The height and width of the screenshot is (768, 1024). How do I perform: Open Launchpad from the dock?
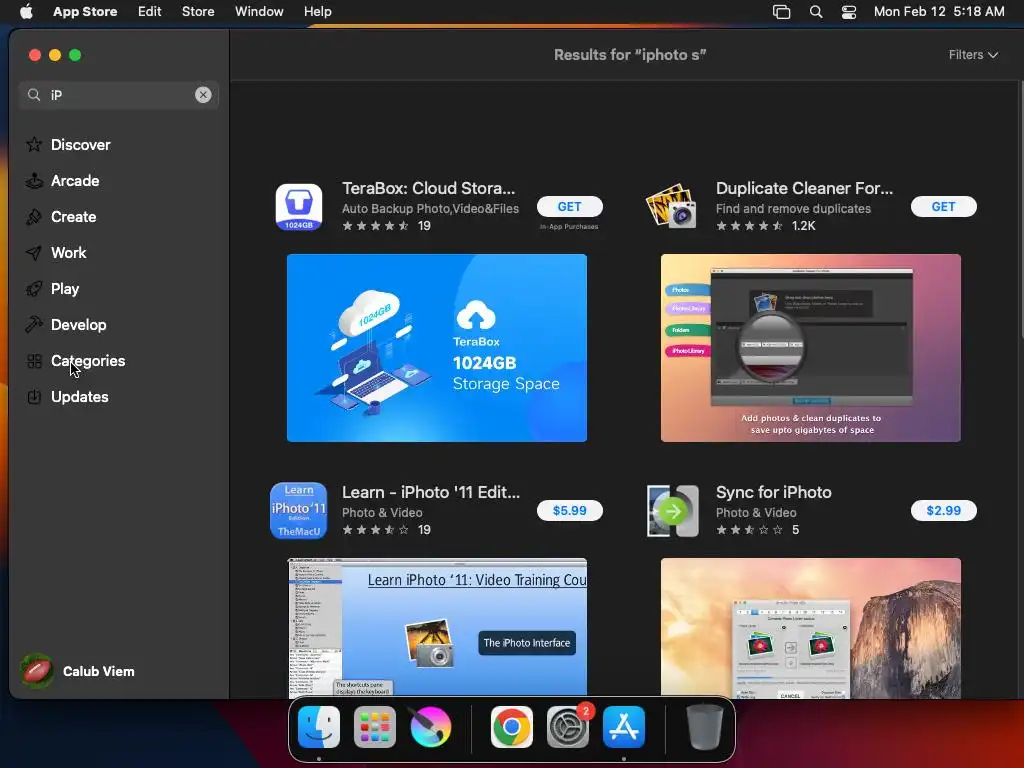[375, 727]
